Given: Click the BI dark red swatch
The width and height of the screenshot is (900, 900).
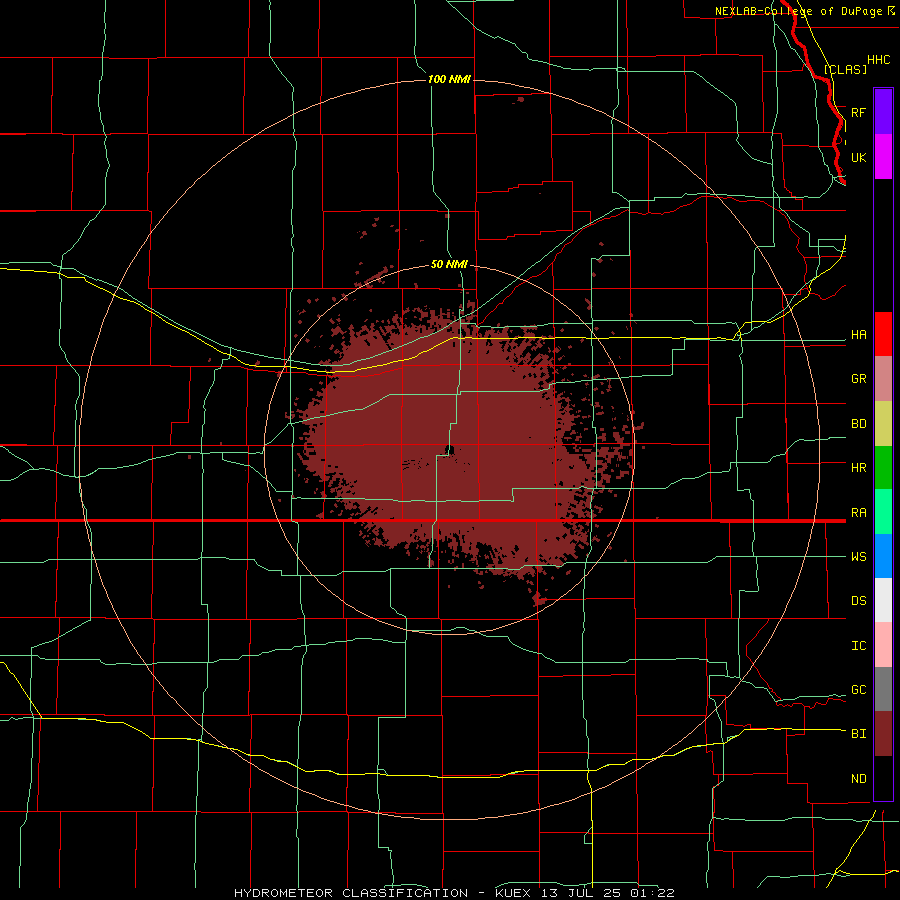Looking at the screenshot, I should pos(883,733).
